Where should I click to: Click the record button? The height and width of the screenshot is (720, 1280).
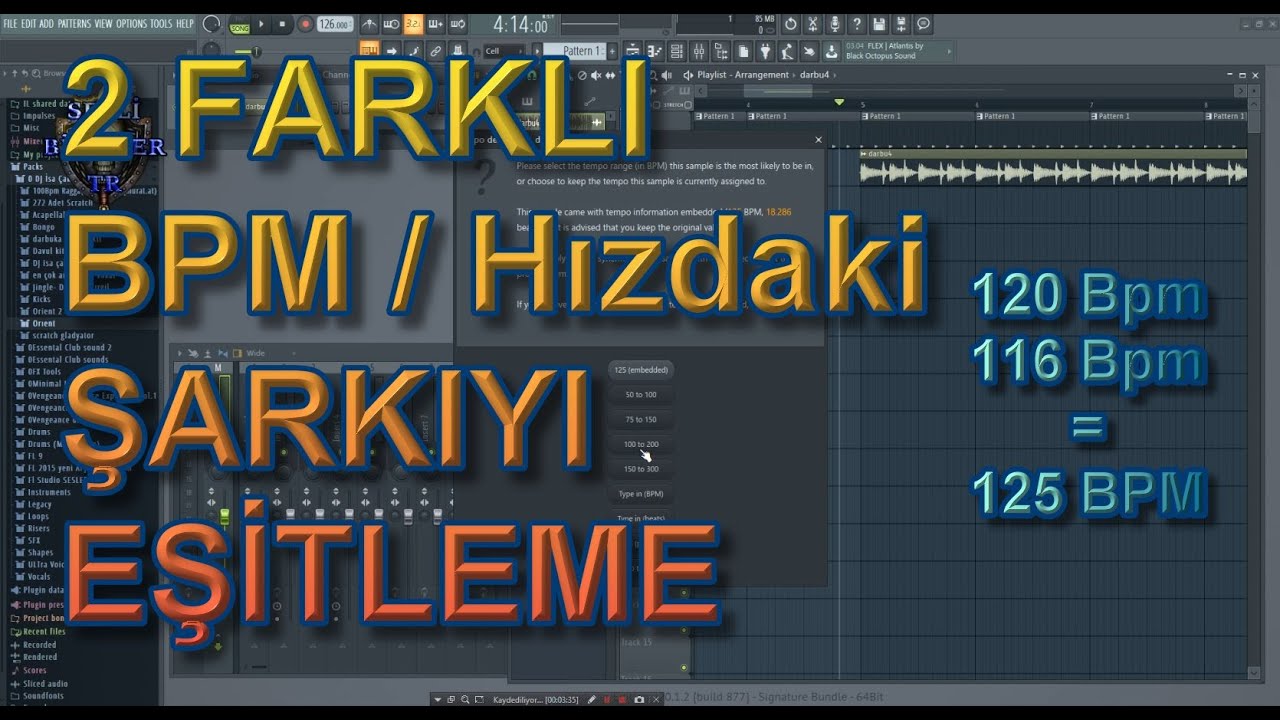pyautogui.click(x=305, y=24)
